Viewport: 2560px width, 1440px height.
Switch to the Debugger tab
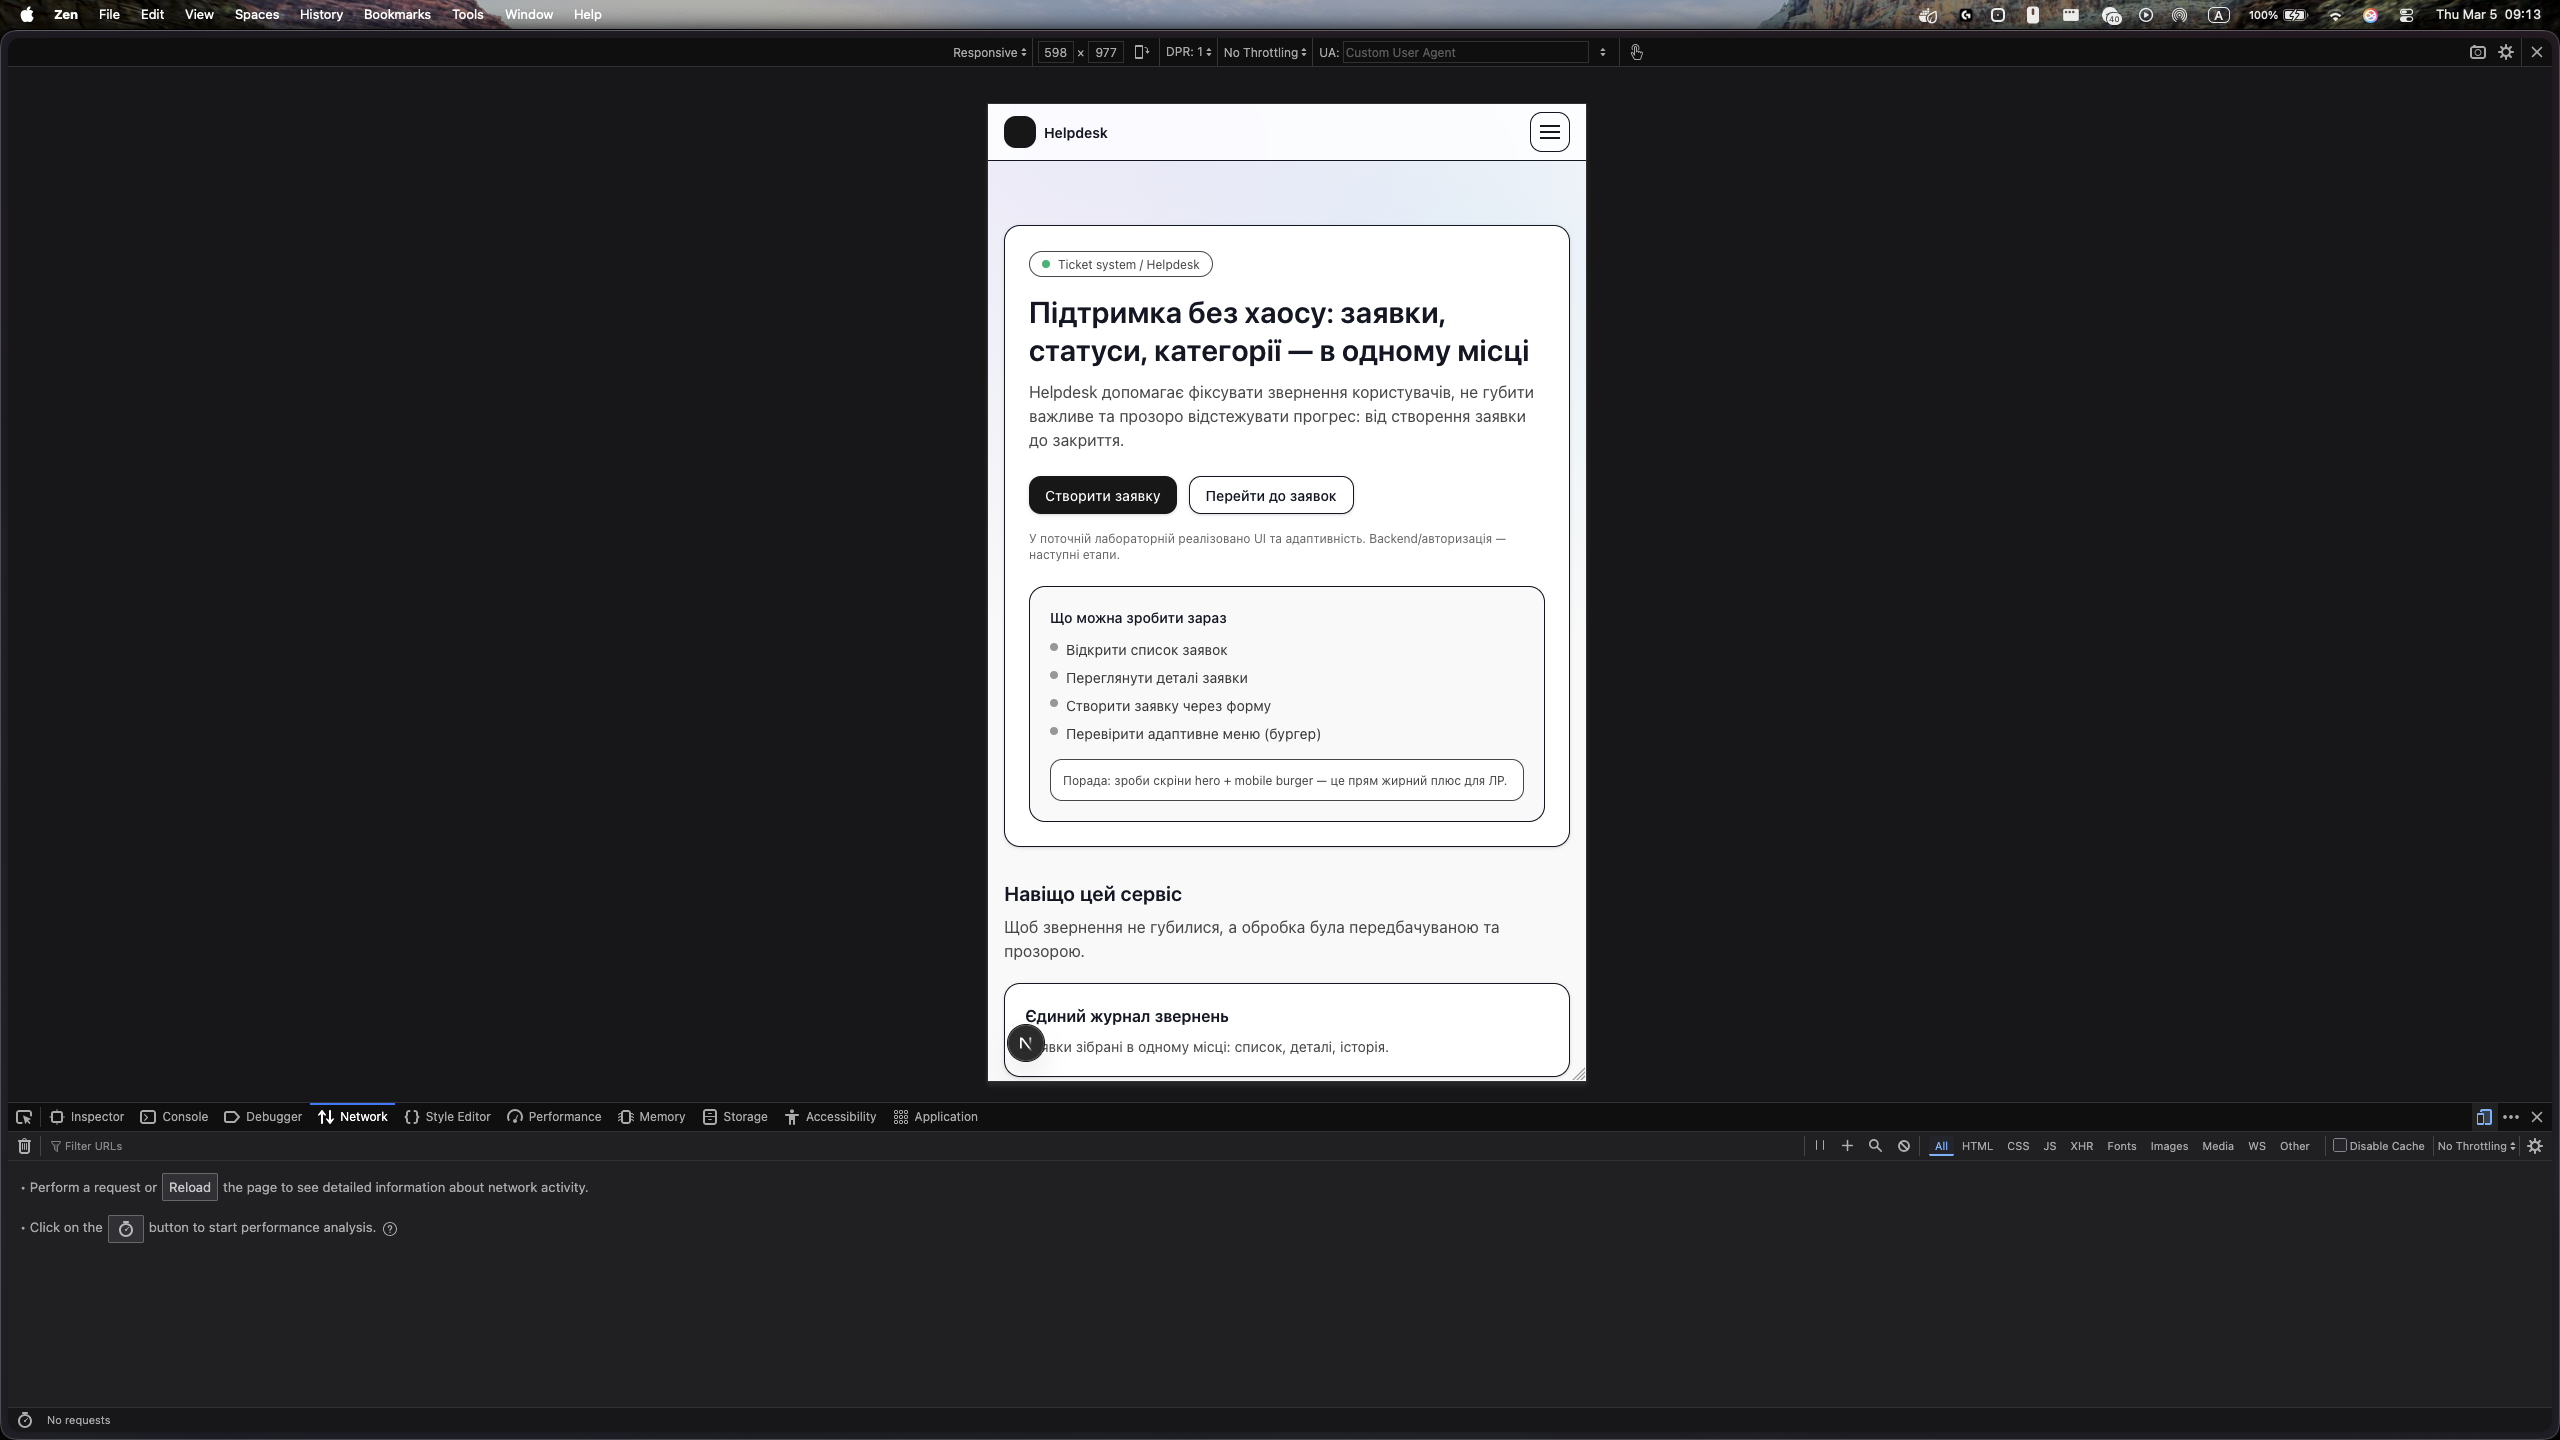tap(263, 1117)
